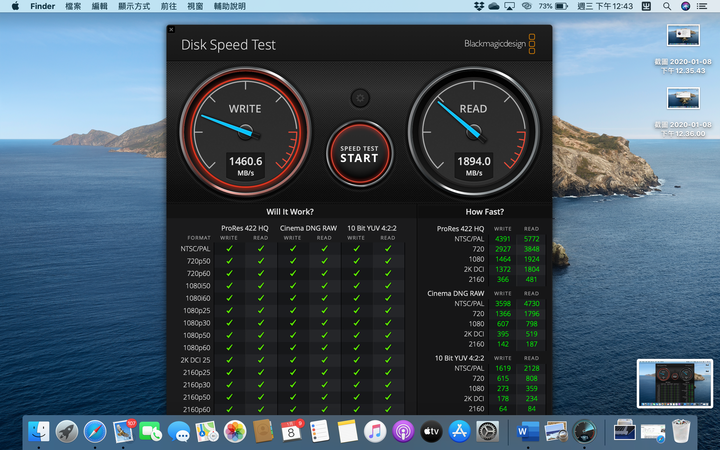
Task: Open the Finder menu
Action: click(x=43, y=6)
